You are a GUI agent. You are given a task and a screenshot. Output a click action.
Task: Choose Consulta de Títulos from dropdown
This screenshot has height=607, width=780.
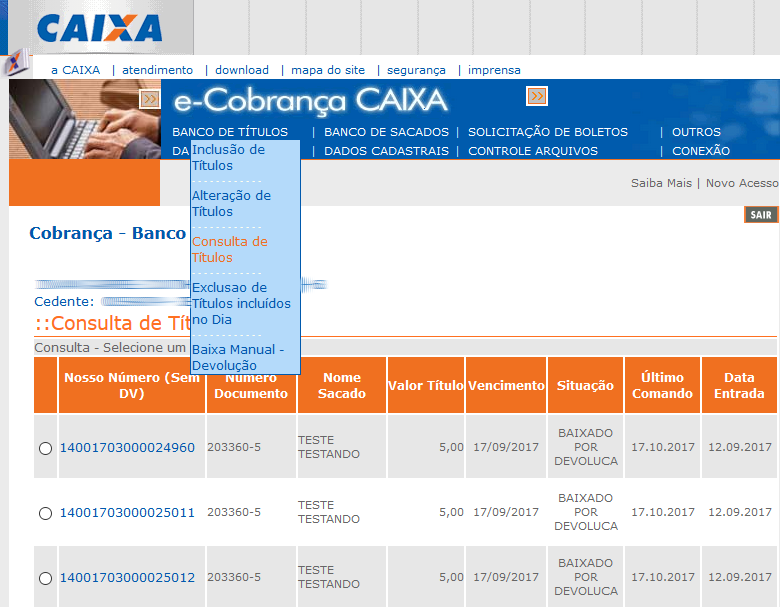230,249
